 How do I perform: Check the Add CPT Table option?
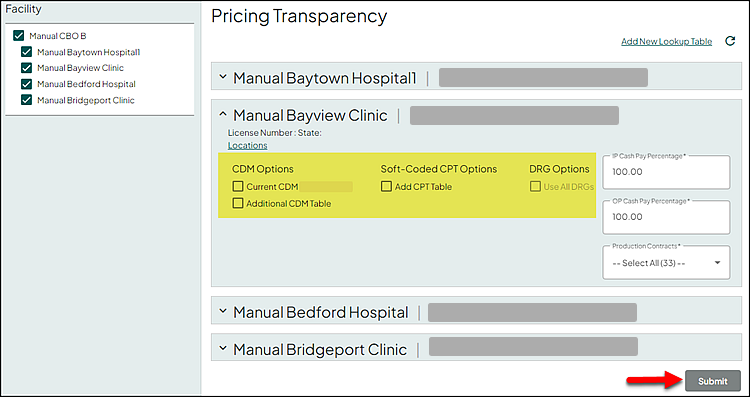tap(386, 187)
